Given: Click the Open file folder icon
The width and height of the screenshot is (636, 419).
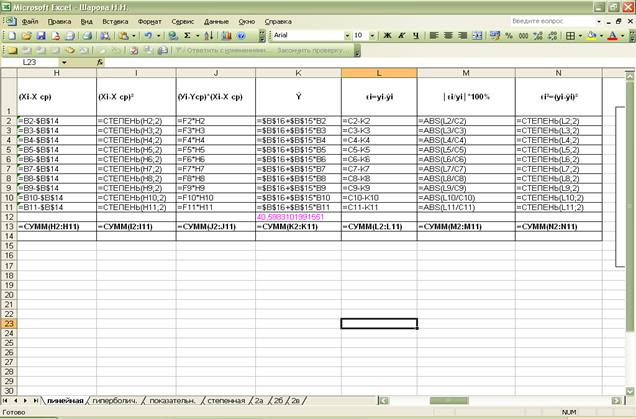Looking at the screenshot, I should [x=26, y=36].
